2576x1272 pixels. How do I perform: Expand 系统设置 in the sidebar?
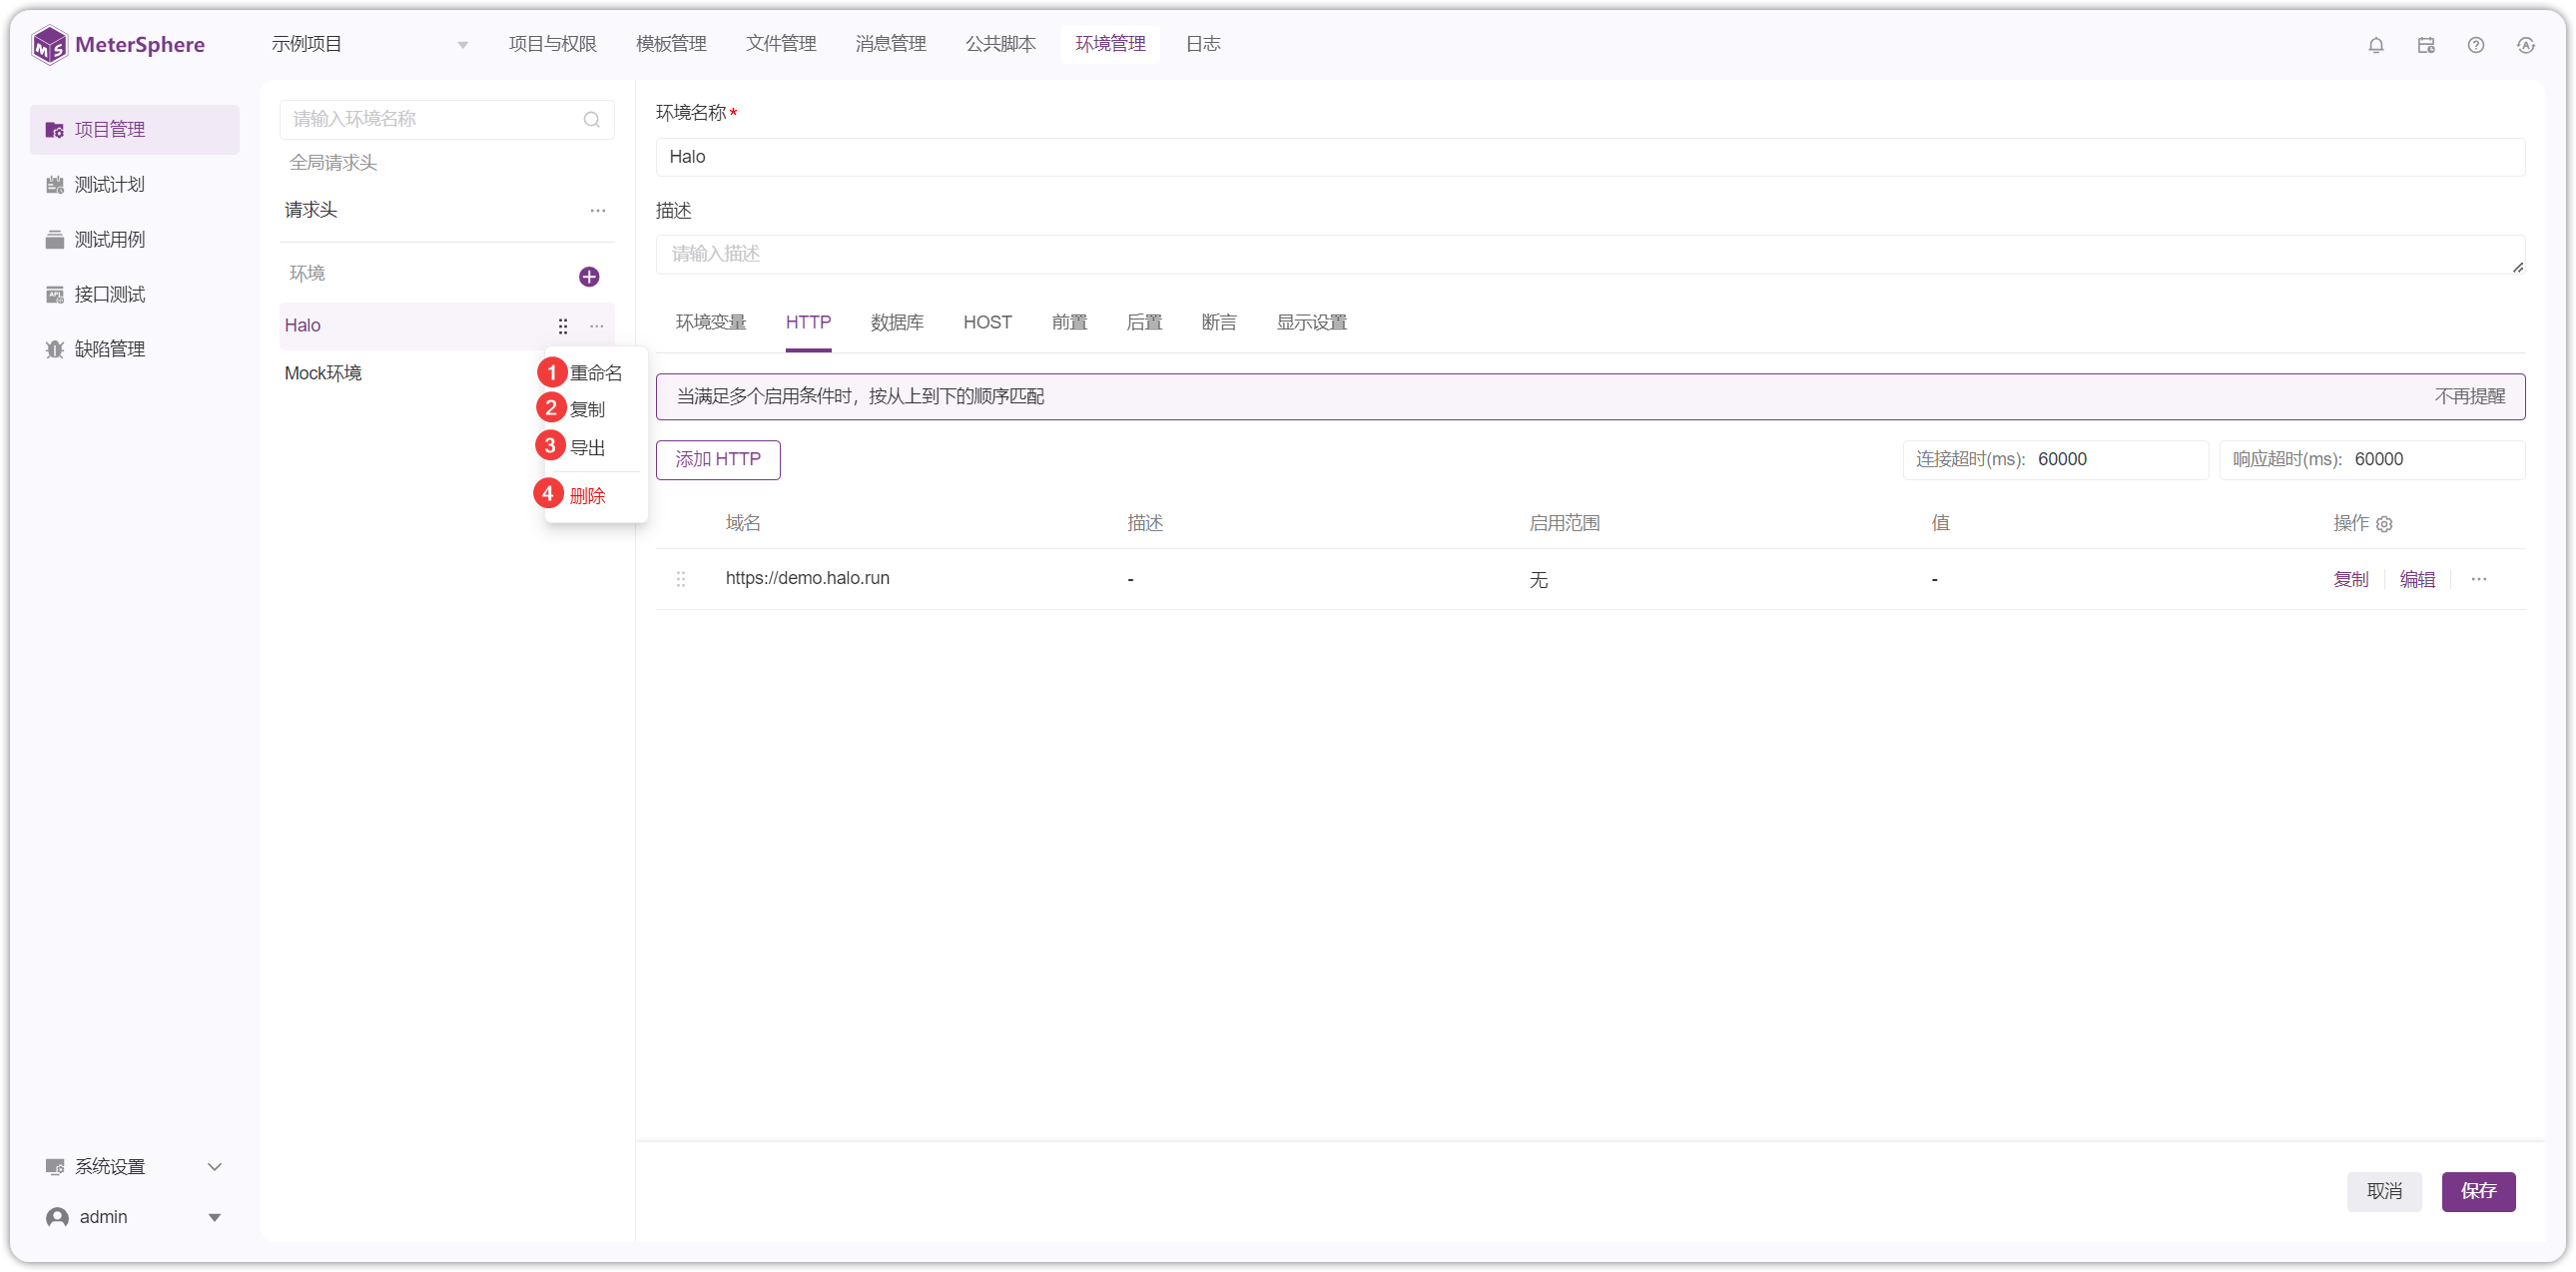coord(134,1168)
